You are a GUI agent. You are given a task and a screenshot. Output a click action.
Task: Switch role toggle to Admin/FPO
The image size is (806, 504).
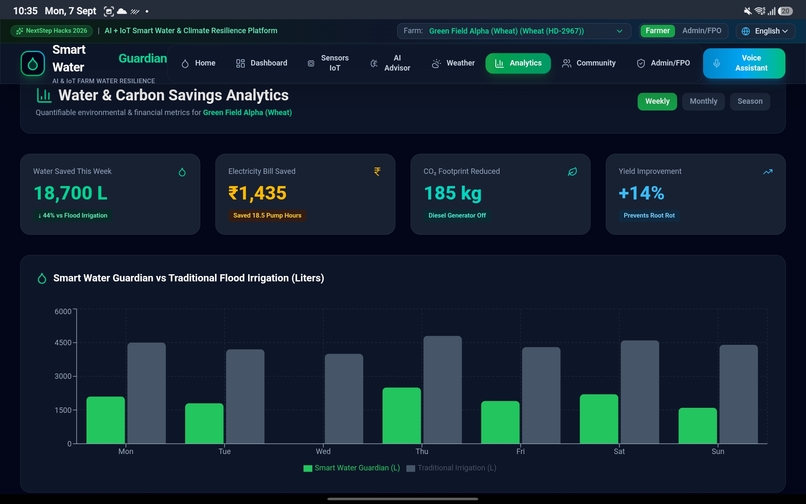pos(702,31)
